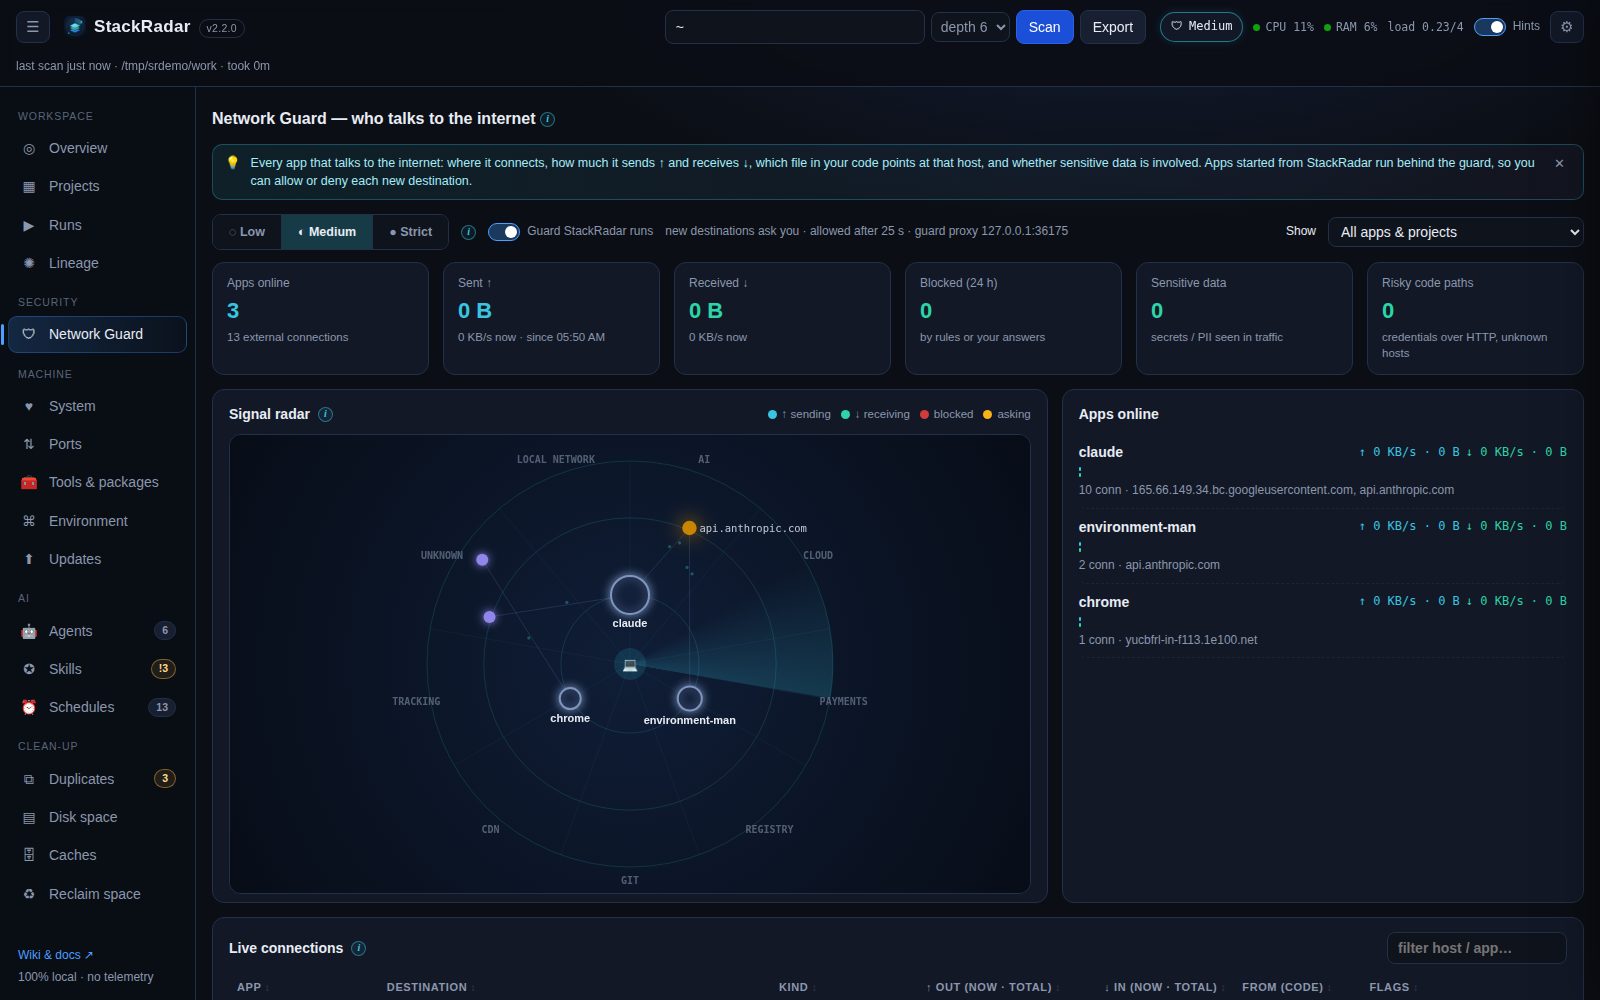Screen dimensions: 1600x1000
Task: Open Schedules from the sidebar
Action: [98, 707]
